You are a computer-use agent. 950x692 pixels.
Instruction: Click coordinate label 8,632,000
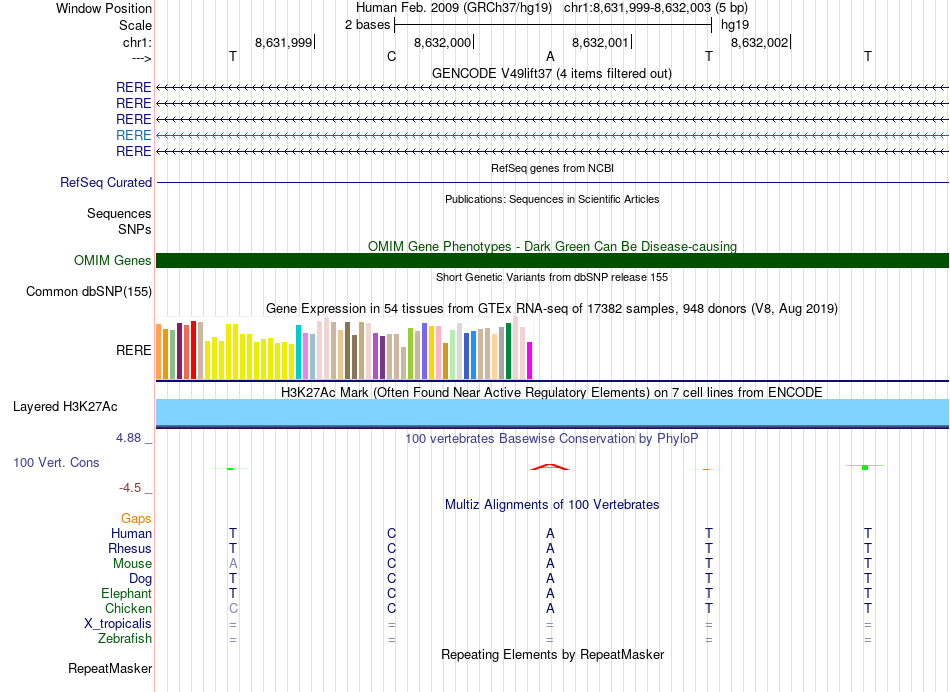(442, 42)
